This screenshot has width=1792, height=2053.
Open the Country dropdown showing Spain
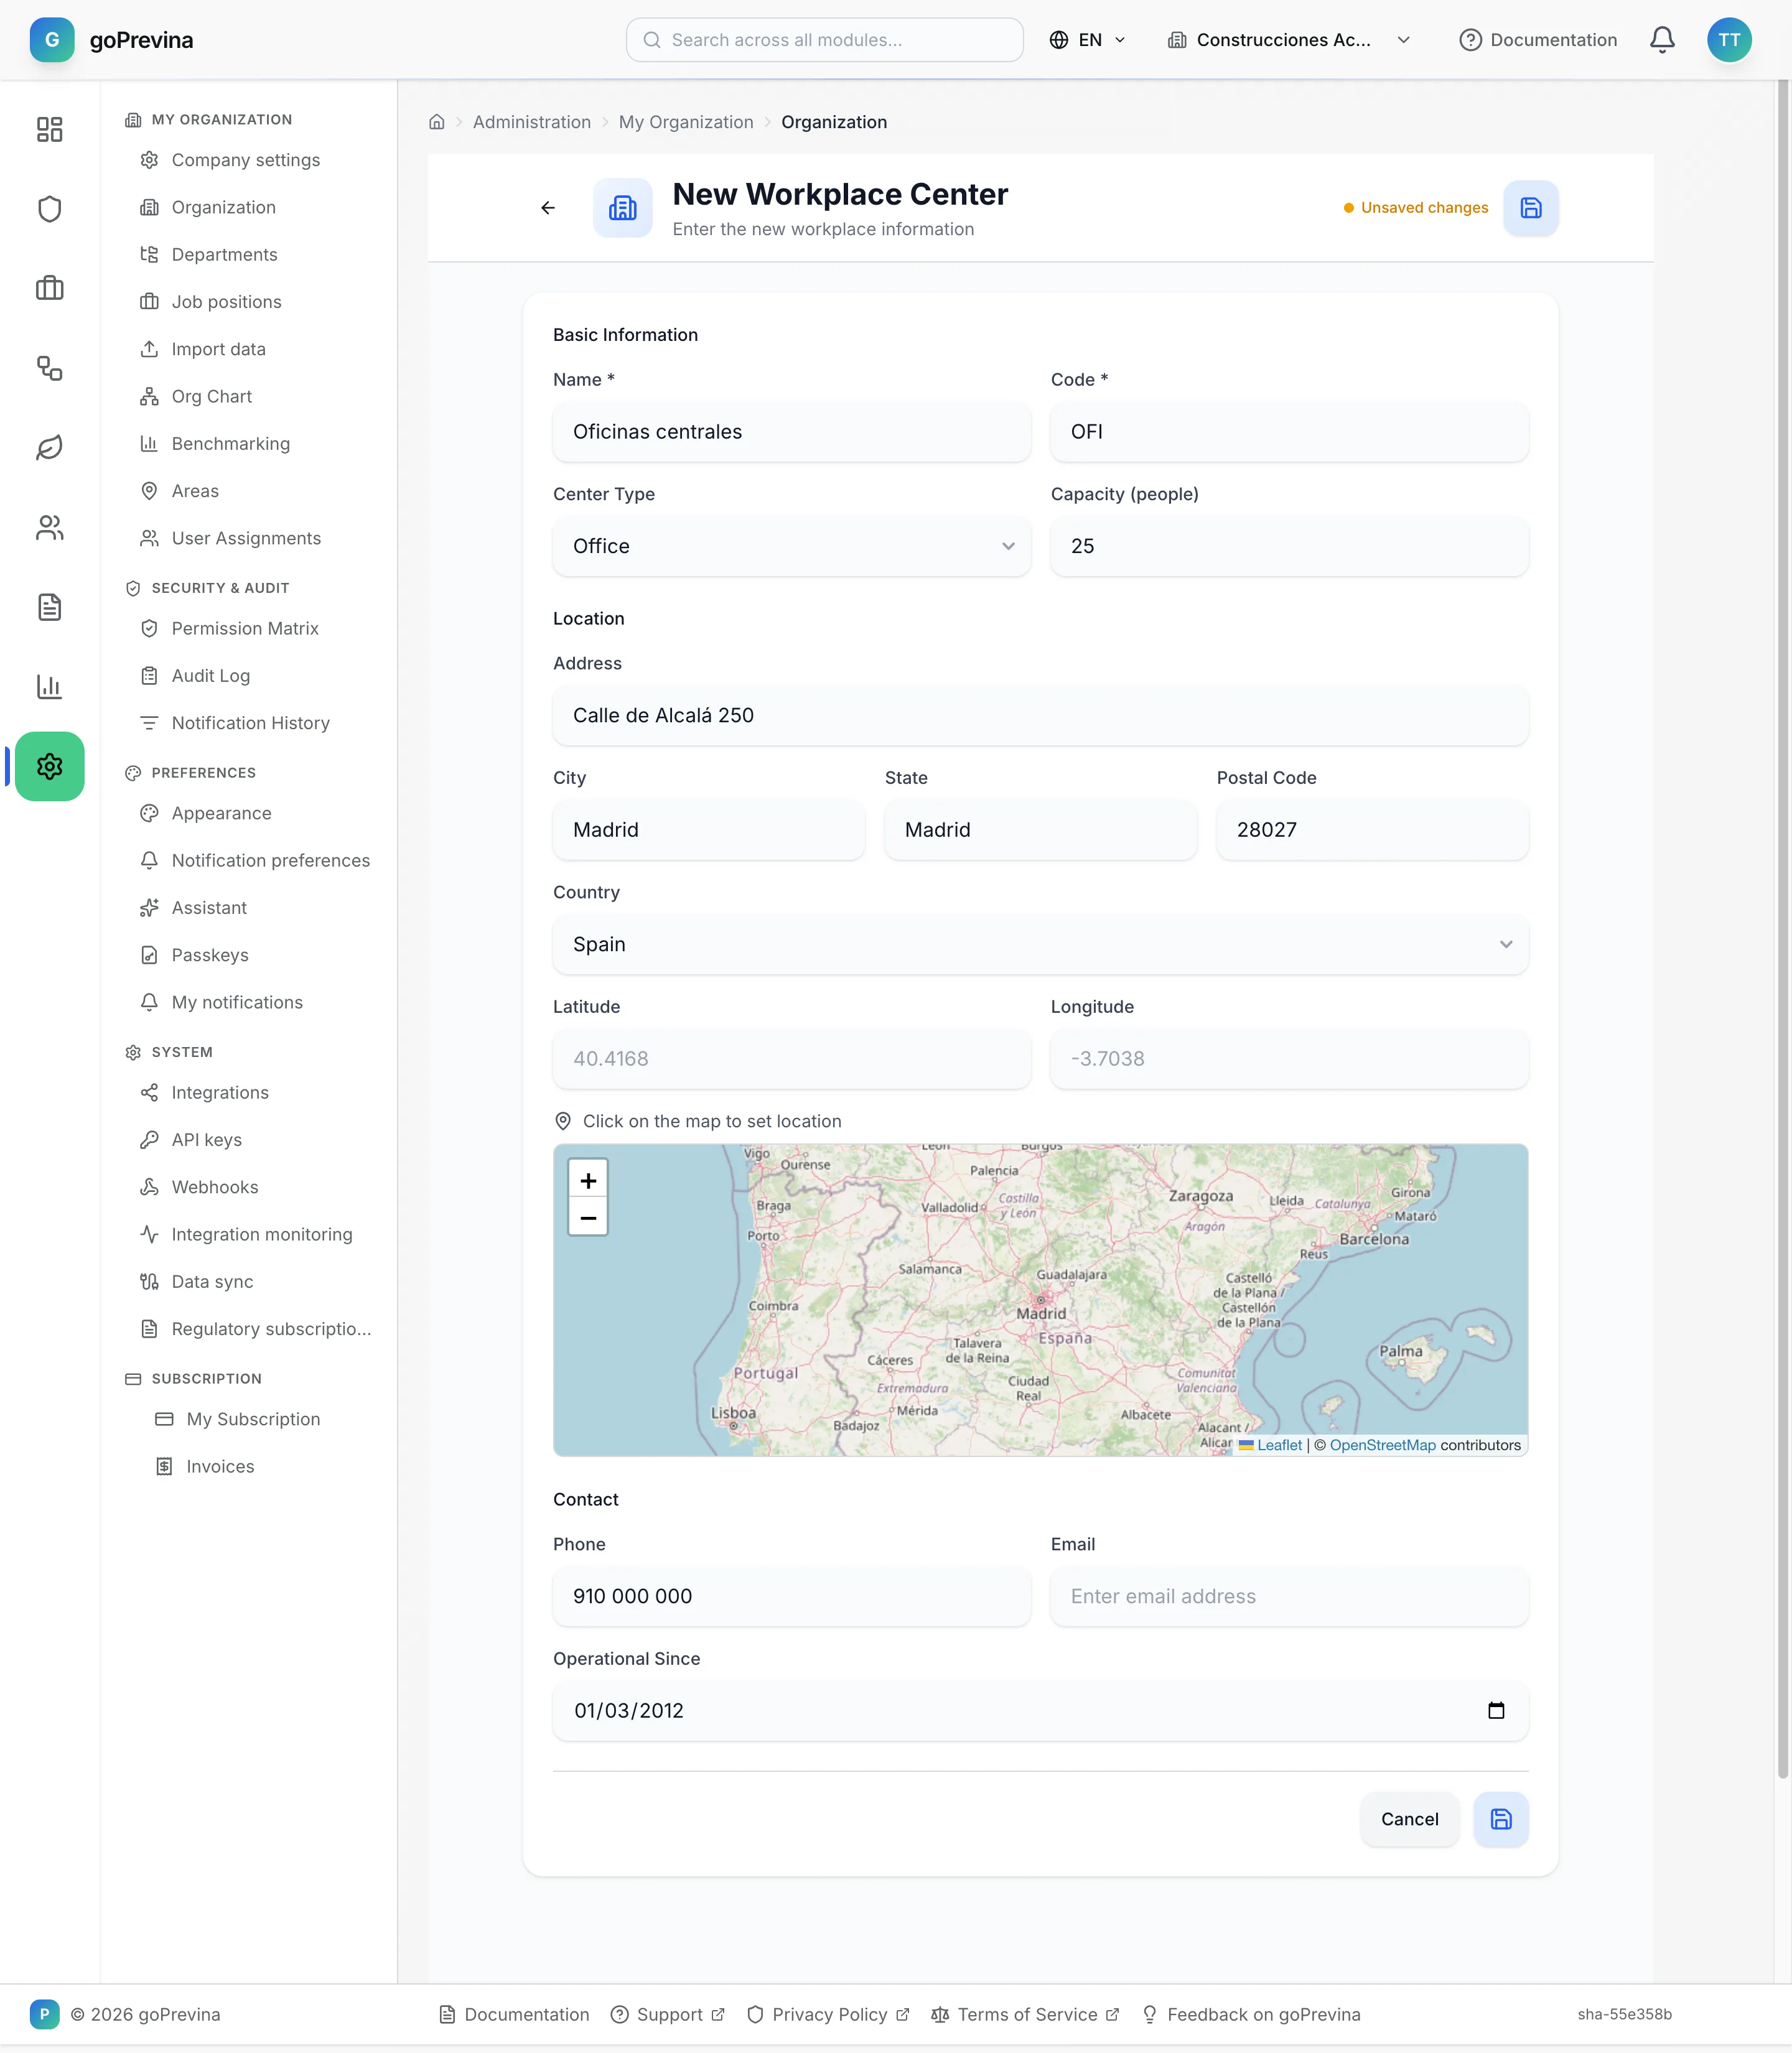coord(1040,944)
